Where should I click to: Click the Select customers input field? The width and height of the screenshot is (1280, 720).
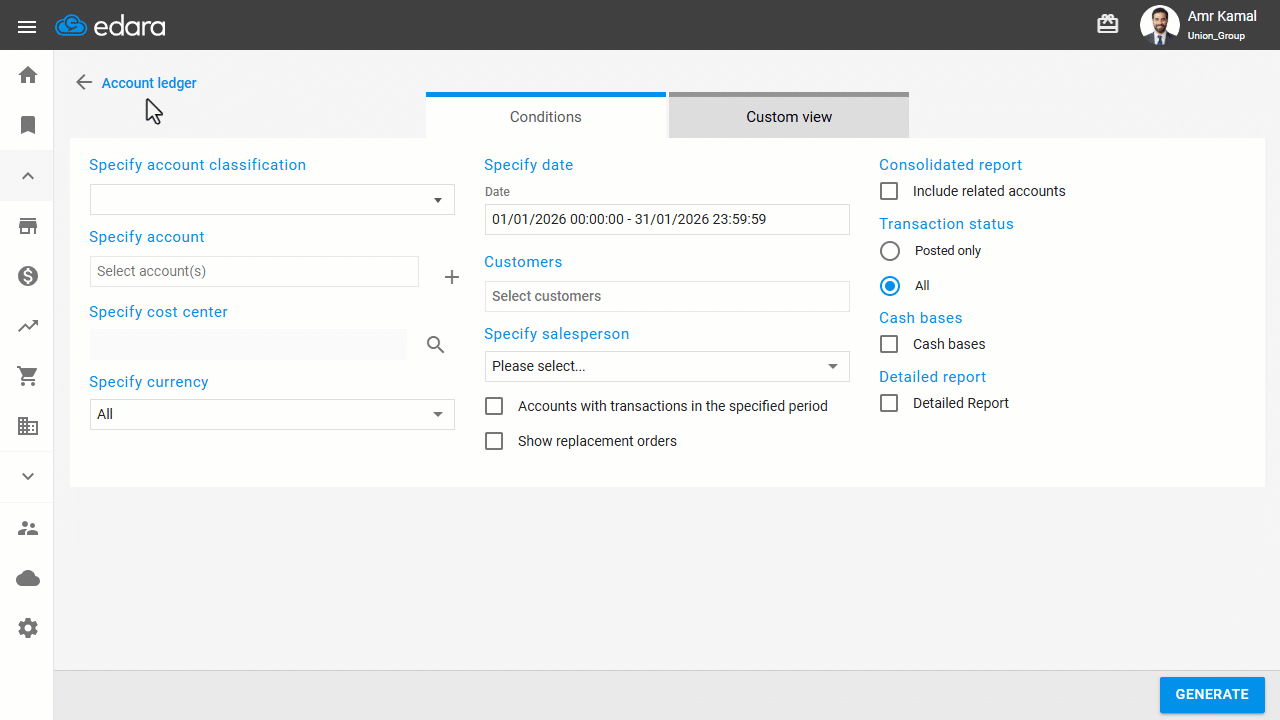667,296
